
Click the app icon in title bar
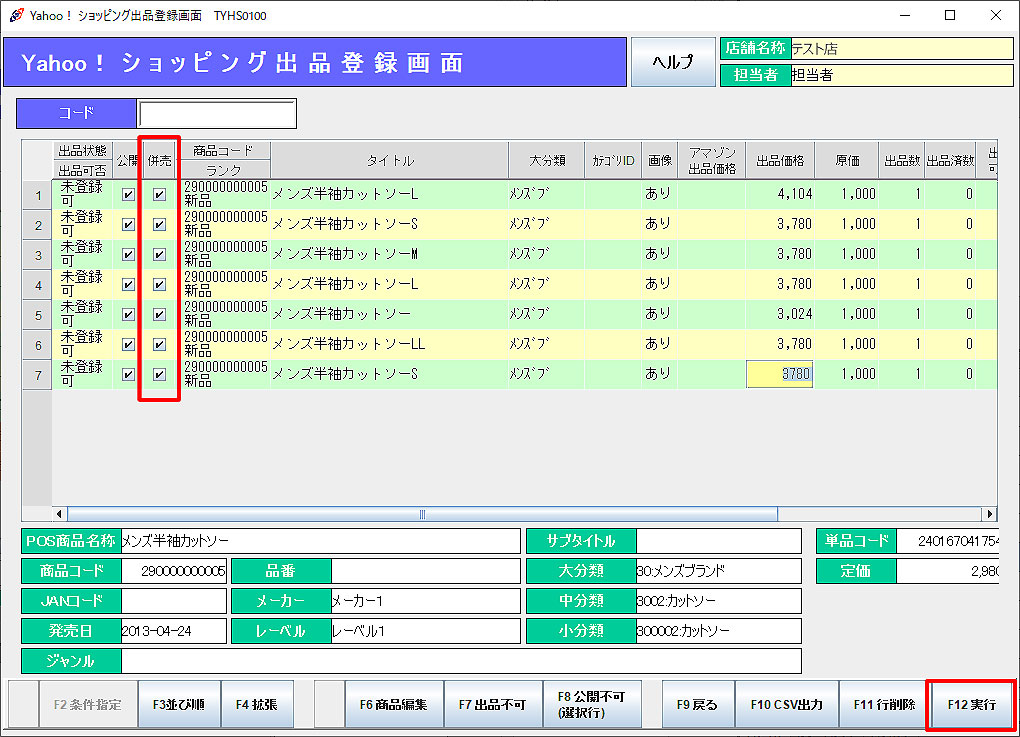click(16, 15)
